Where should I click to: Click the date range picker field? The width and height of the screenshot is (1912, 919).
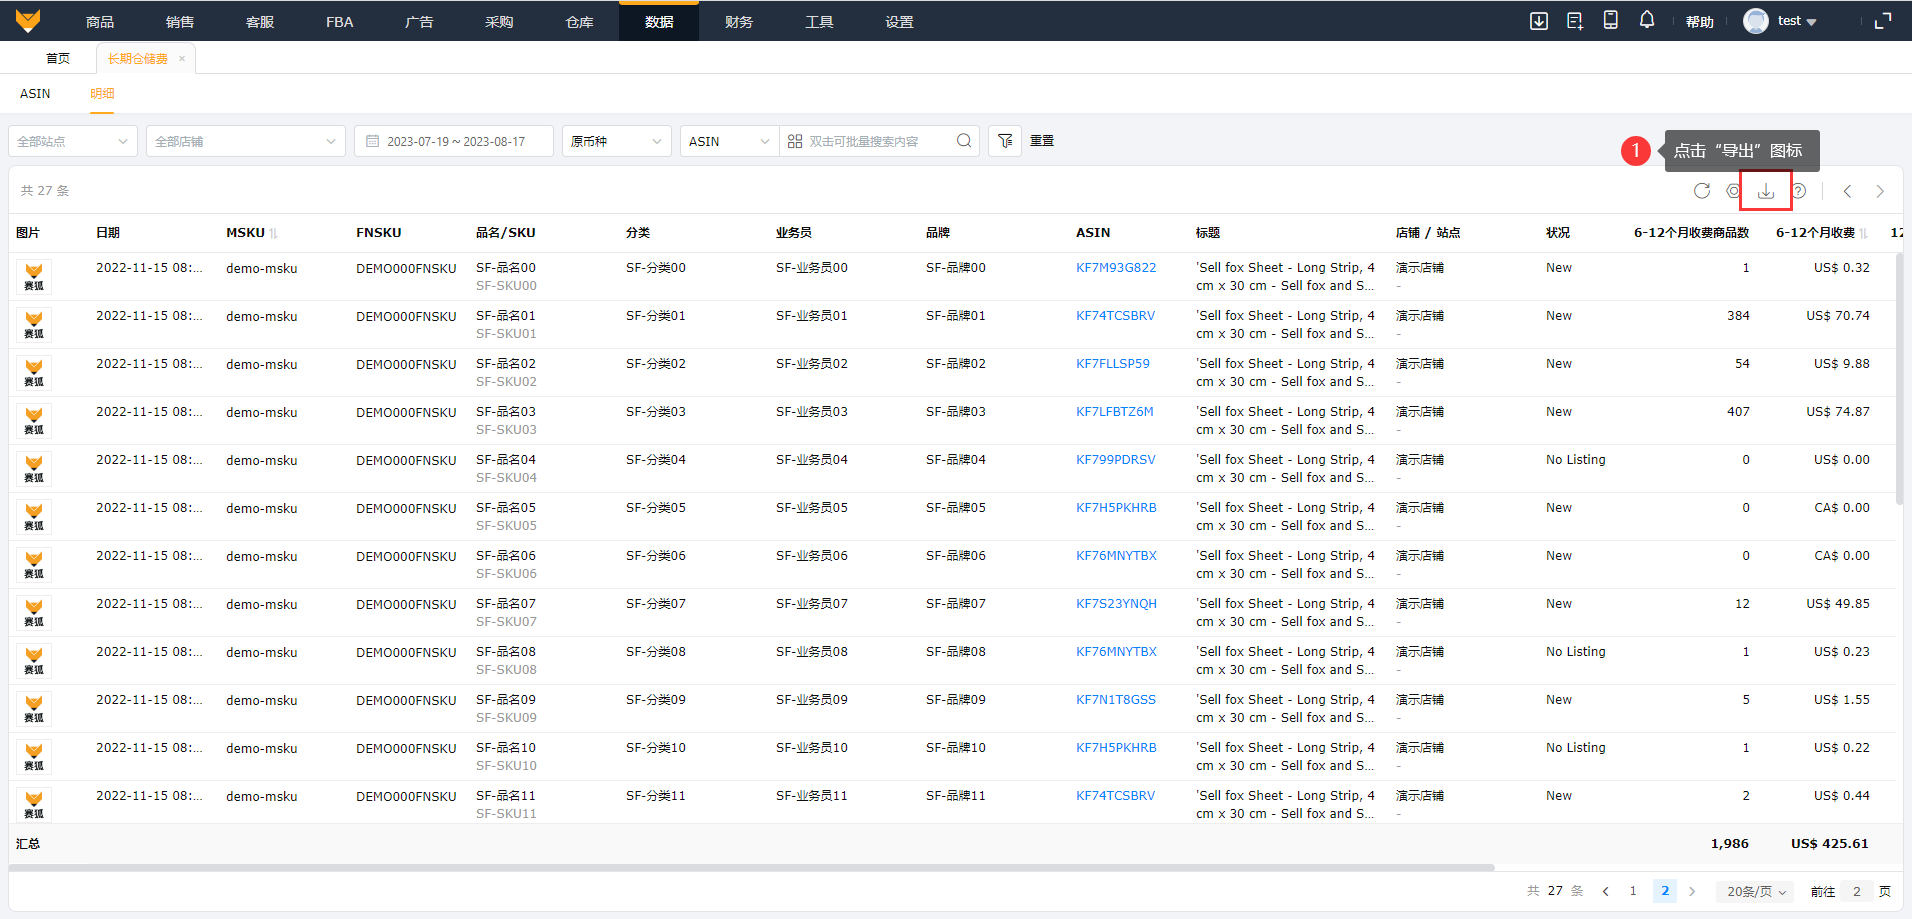point(454,141)
